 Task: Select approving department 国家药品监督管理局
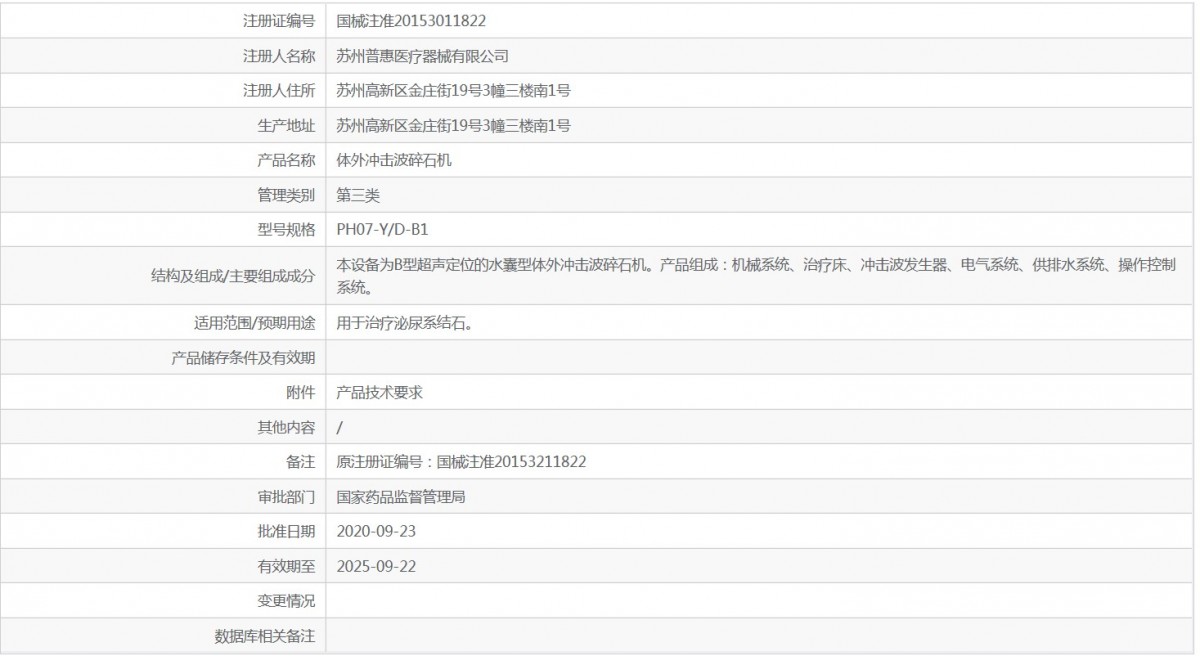point(401,497)
